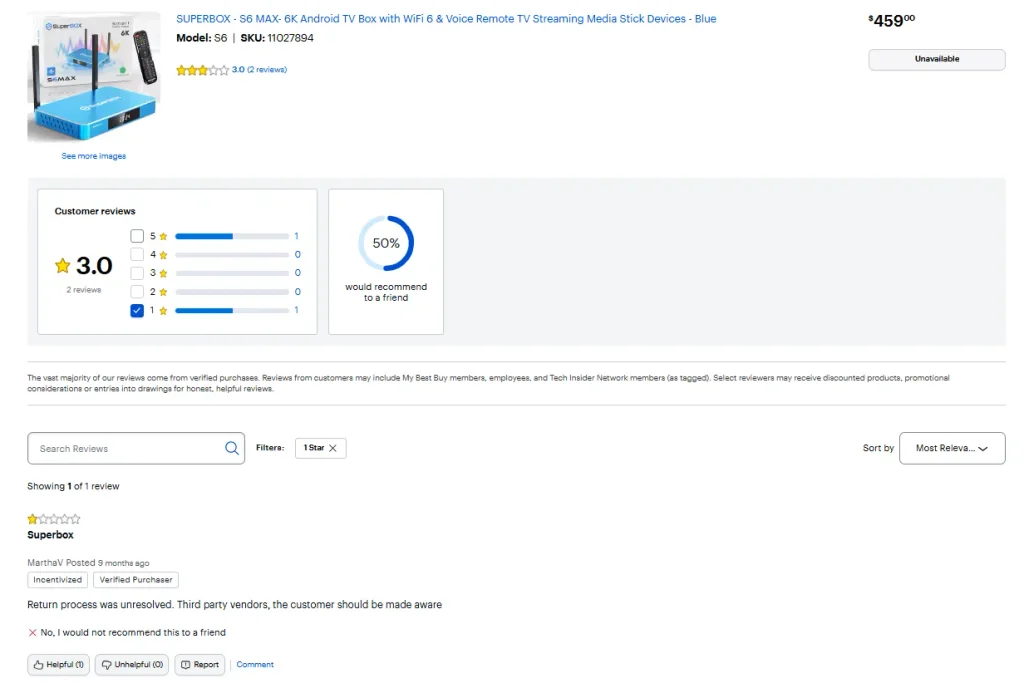Screen dimensions: 1024x683
Task: Click the $459.00 price text
Action: point(891,21)
